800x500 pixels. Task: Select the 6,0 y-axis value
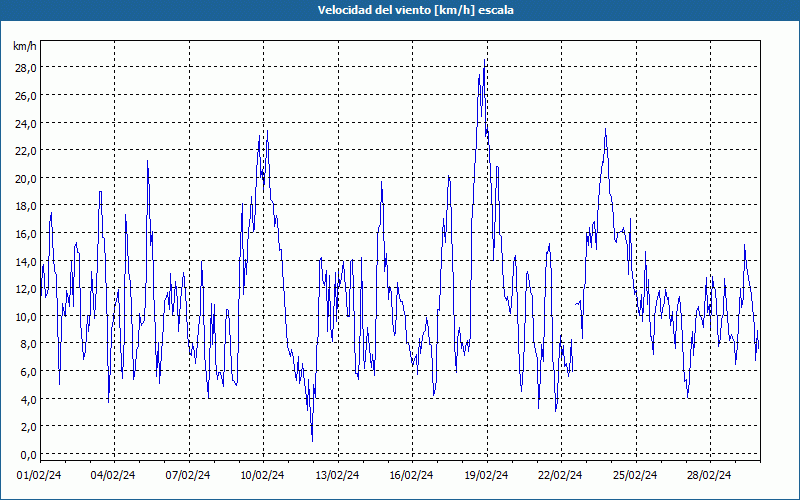click(28, 371)
